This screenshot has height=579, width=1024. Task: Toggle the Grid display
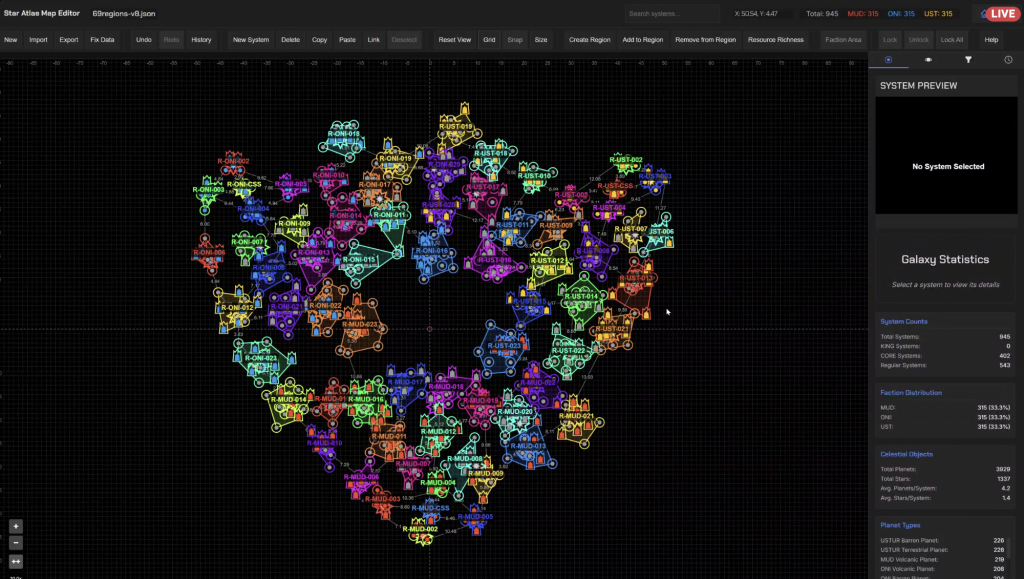coord(489,40)
